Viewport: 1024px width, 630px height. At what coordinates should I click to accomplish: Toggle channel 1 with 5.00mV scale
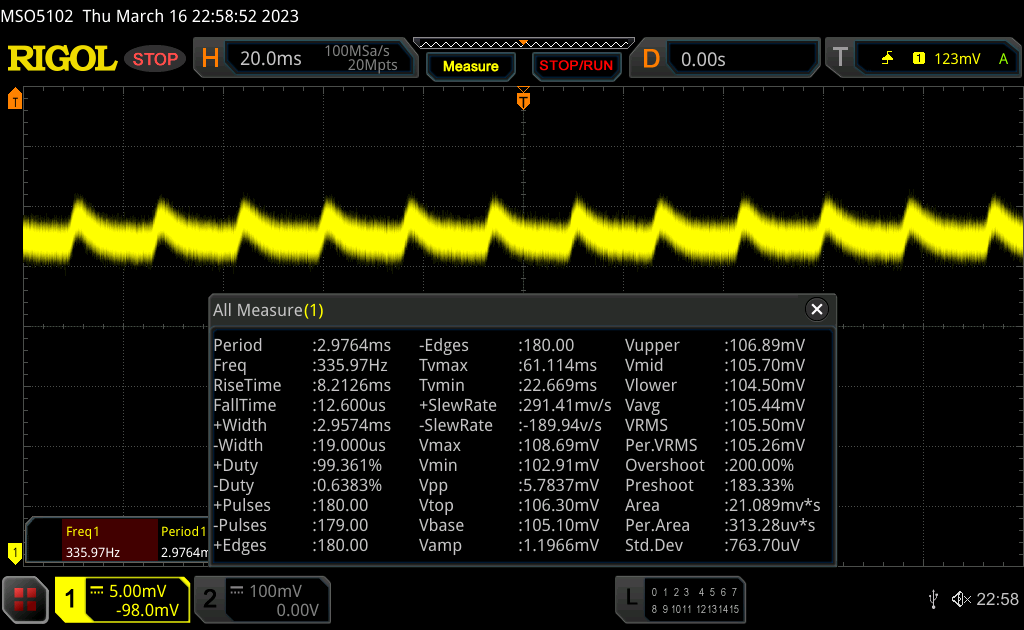point(122,599)
